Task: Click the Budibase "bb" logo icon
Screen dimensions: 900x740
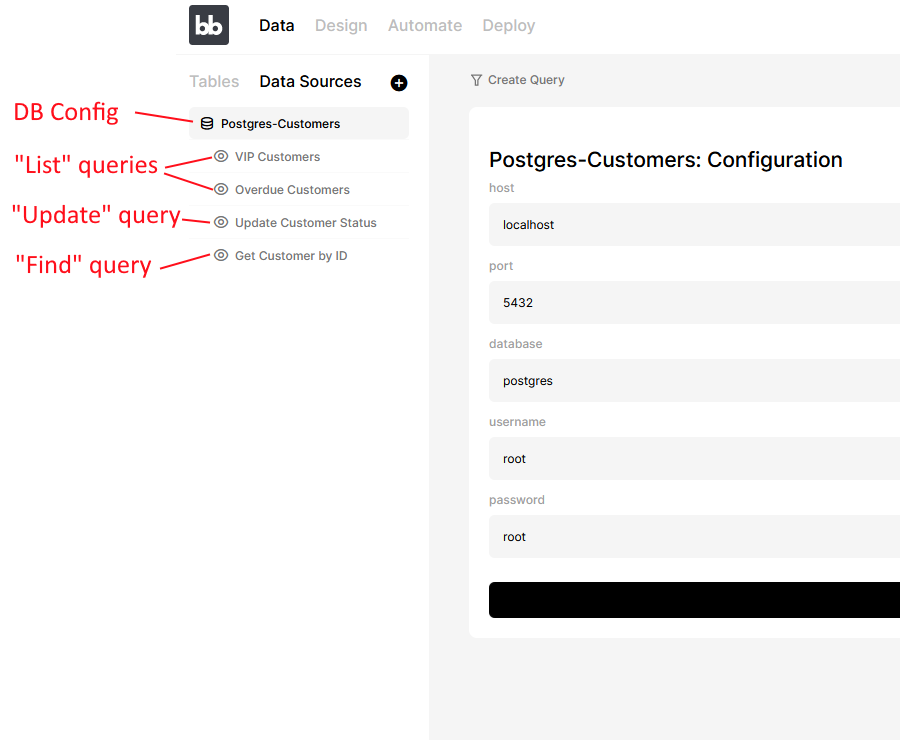Action: pos(208,24)
